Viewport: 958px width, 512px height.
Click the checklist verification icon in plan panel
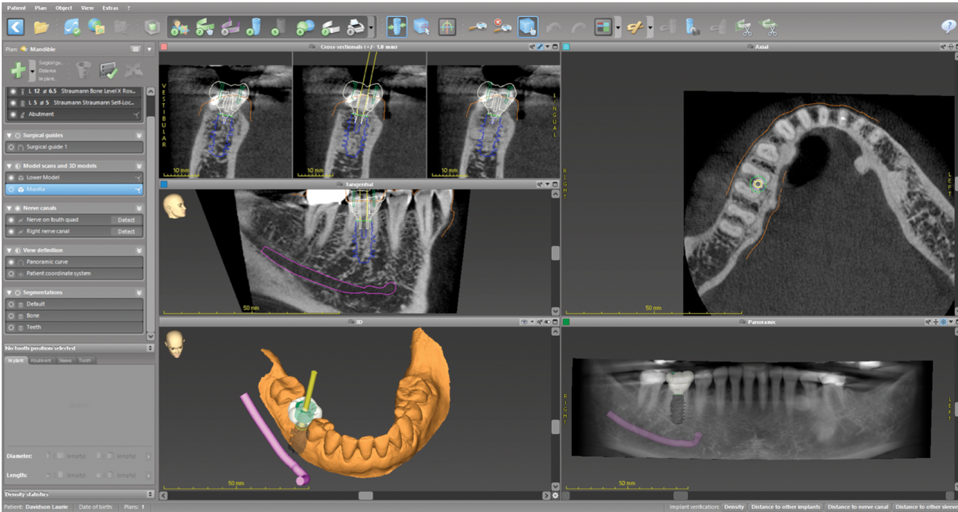109,70
